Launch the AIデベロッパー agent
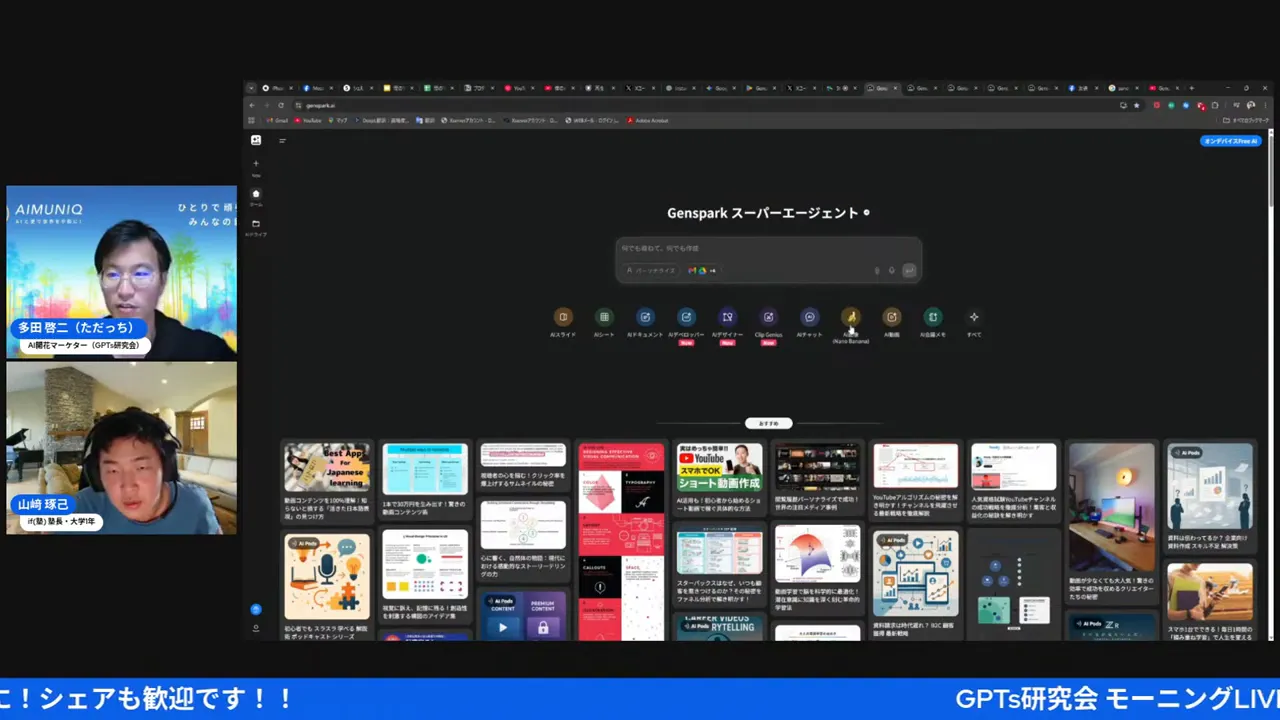 coord(686,317)
